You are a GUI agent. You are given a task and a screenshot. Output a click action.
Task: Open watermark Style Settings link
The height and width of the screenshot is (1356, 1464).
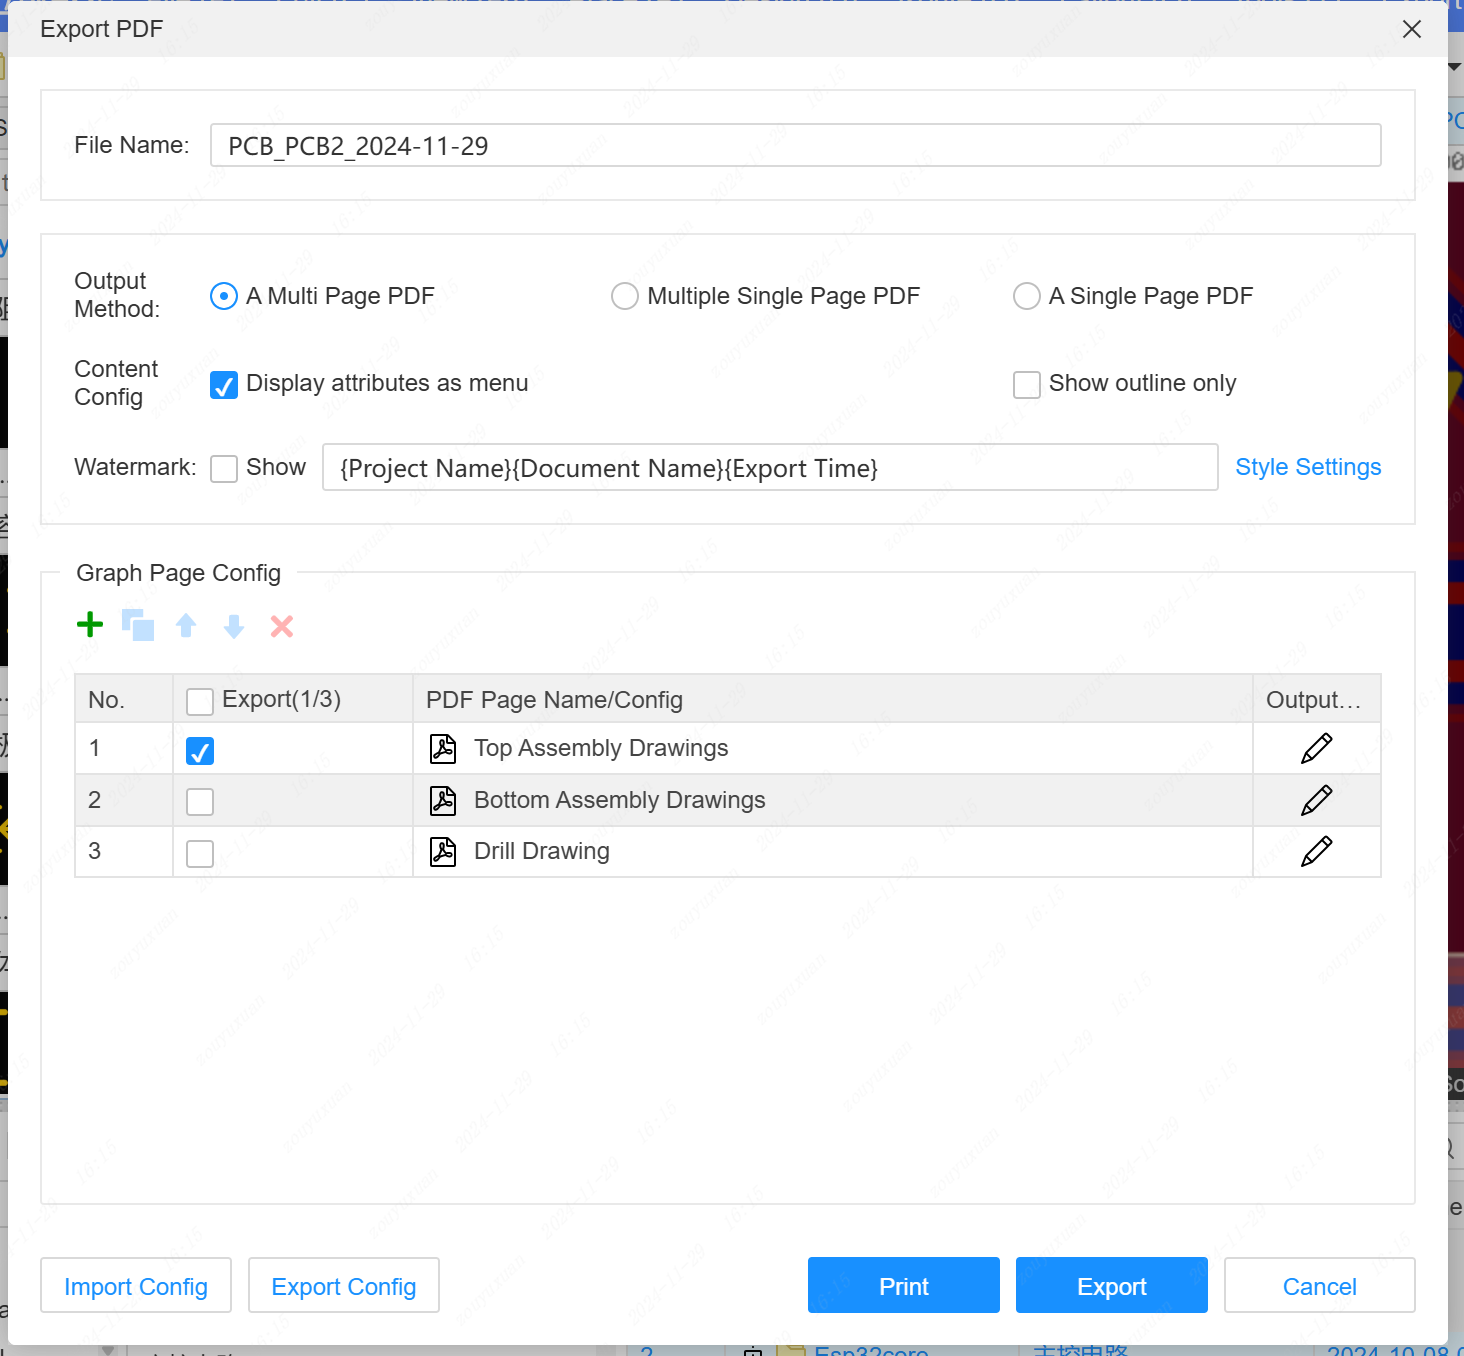click(x=1308, y=467)
